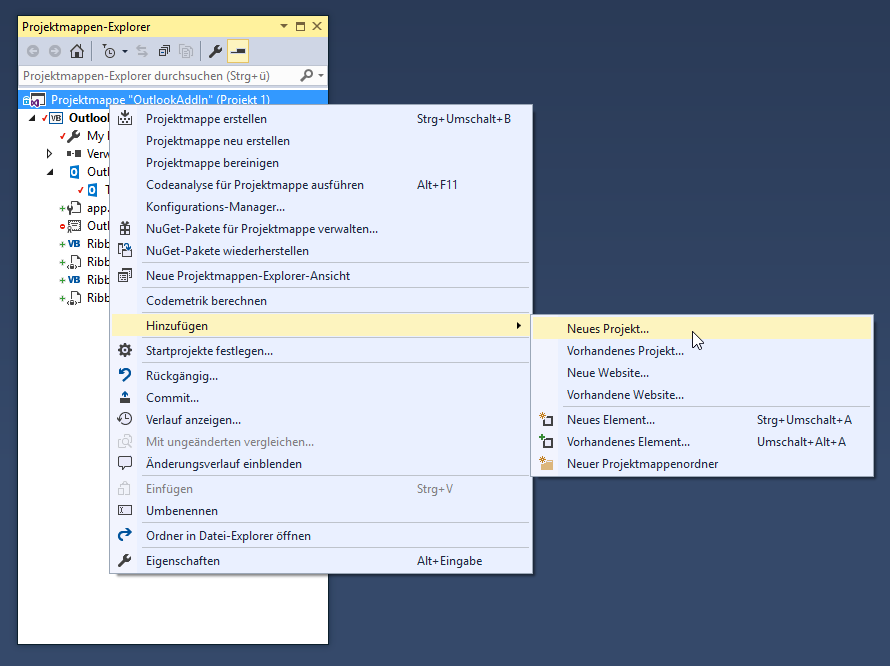The image size is (890, 666).
Task: Click the Alt+Eingabe shortcut text
Action: [x=450, y=561]
